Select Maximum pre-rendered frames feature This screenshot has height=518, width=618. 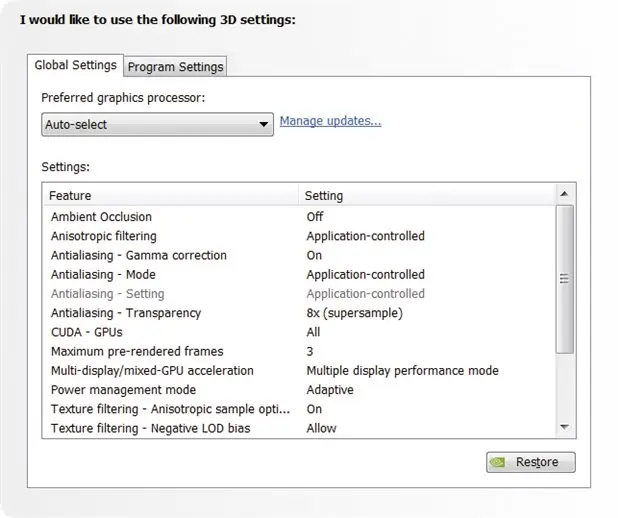click(x=137, y=351)
